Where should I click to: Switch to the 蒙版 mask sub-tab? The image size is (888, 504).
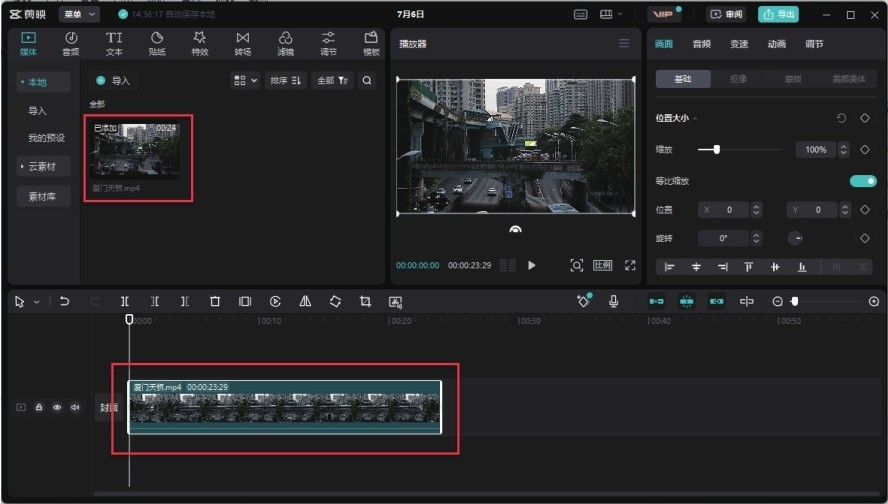pos(793,79)
